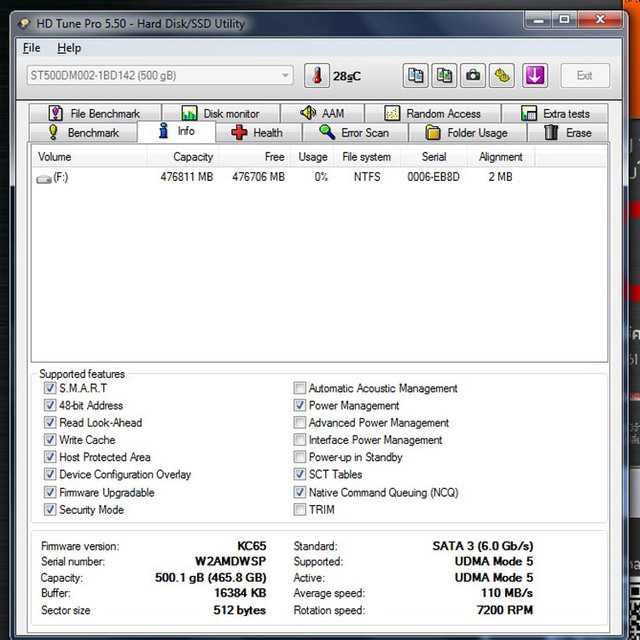
Task: Select the NTFS file system cell
Action: click(x=367, y=177)
